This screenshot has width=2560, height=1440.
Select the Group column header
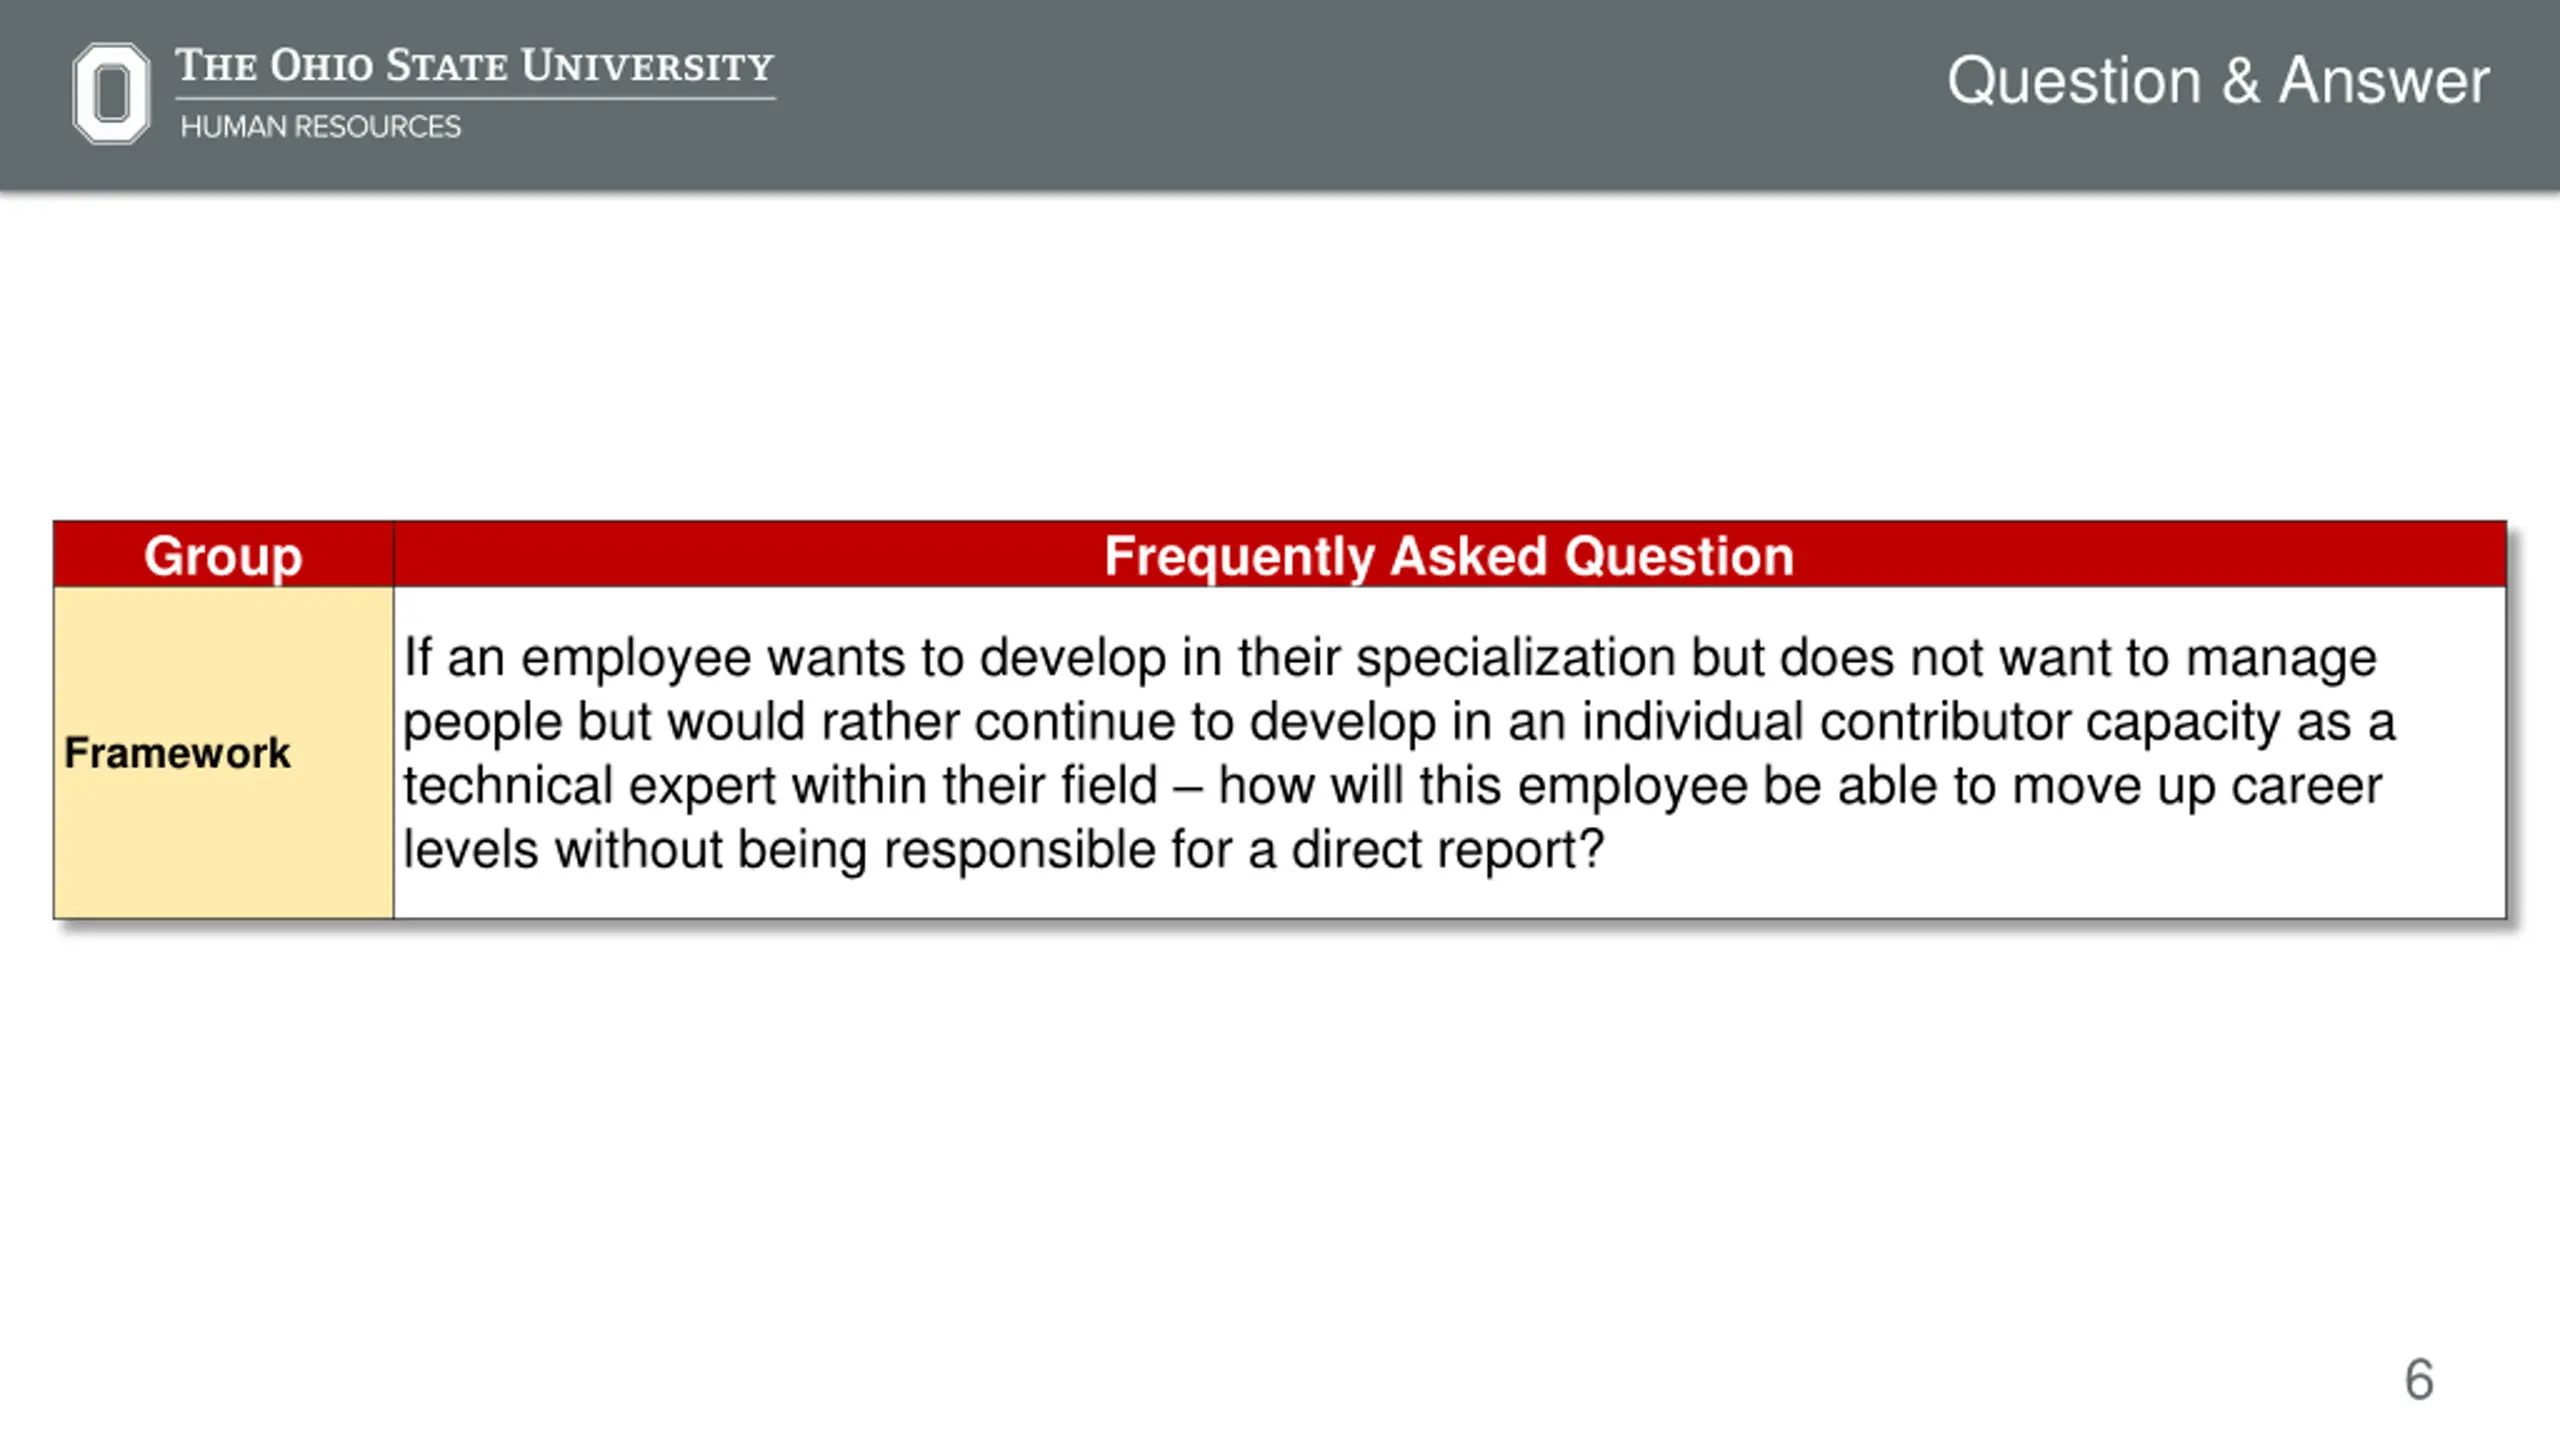tap(223, 555)
